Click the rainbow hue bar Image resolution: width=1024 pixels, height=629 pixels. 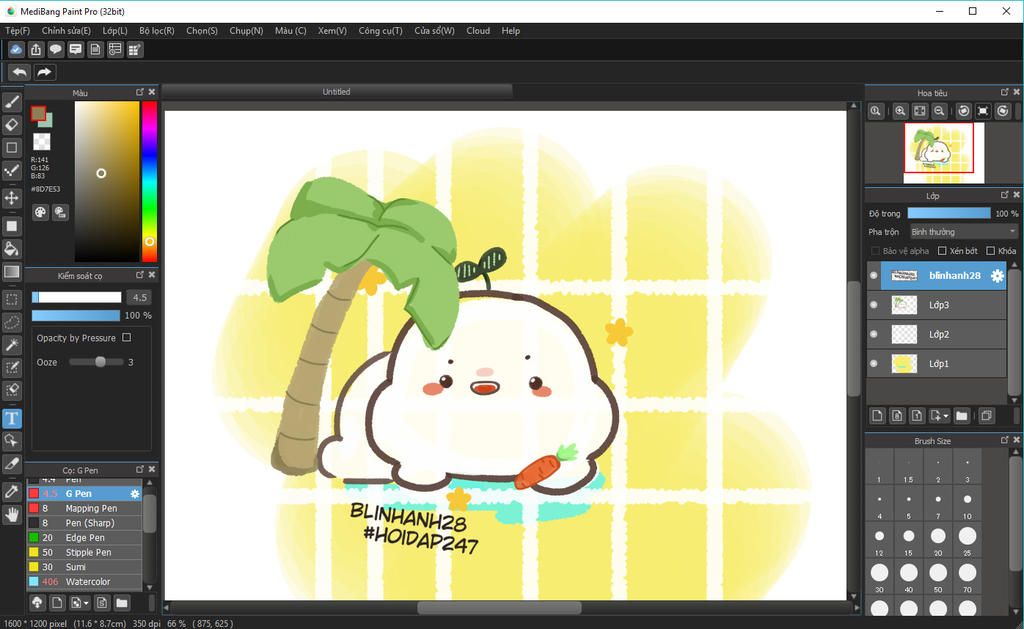pos(150,182)
